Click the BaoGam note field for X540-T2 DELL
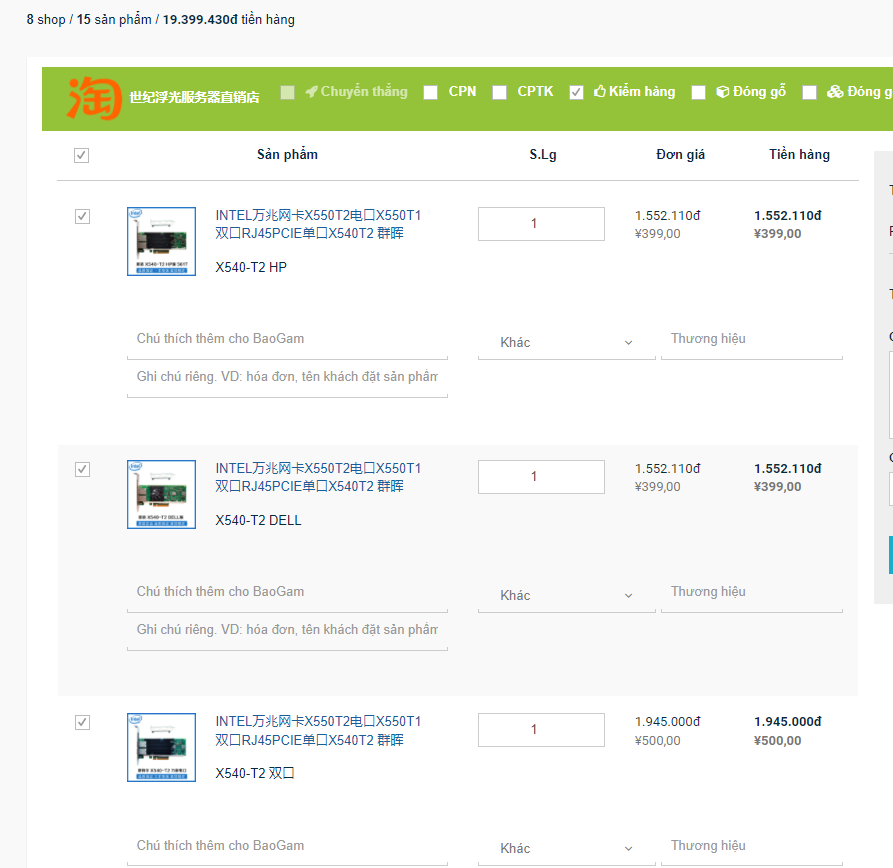 pos(287,592)
